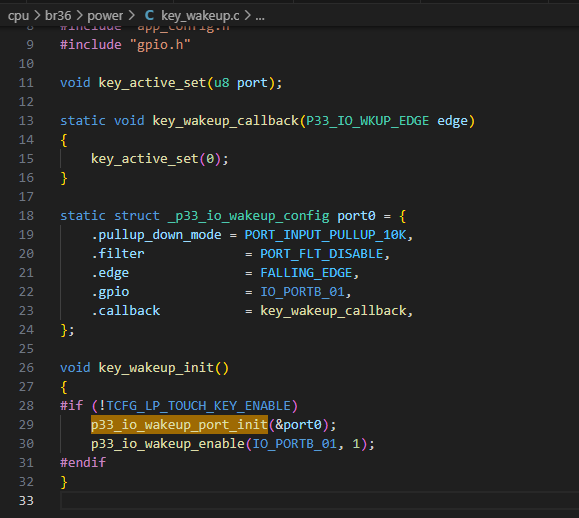Click key_wakeup_callback value on line 23
The width and height of the screenshot is (579, 518).
[333, 311]
